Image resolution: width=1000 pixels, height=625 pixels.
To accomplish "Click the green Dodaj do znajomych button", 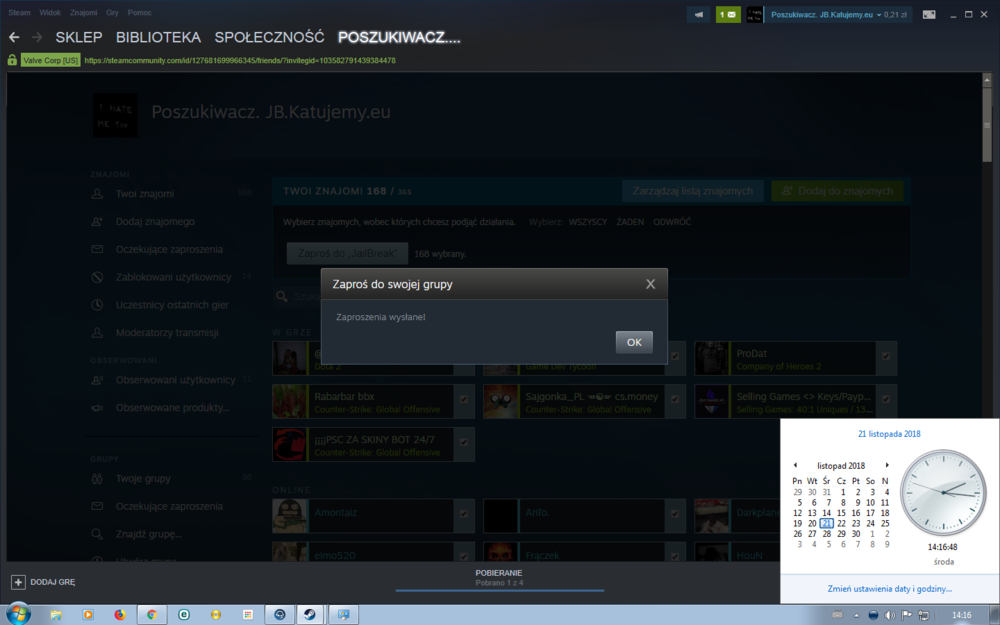I will point(837,191).
